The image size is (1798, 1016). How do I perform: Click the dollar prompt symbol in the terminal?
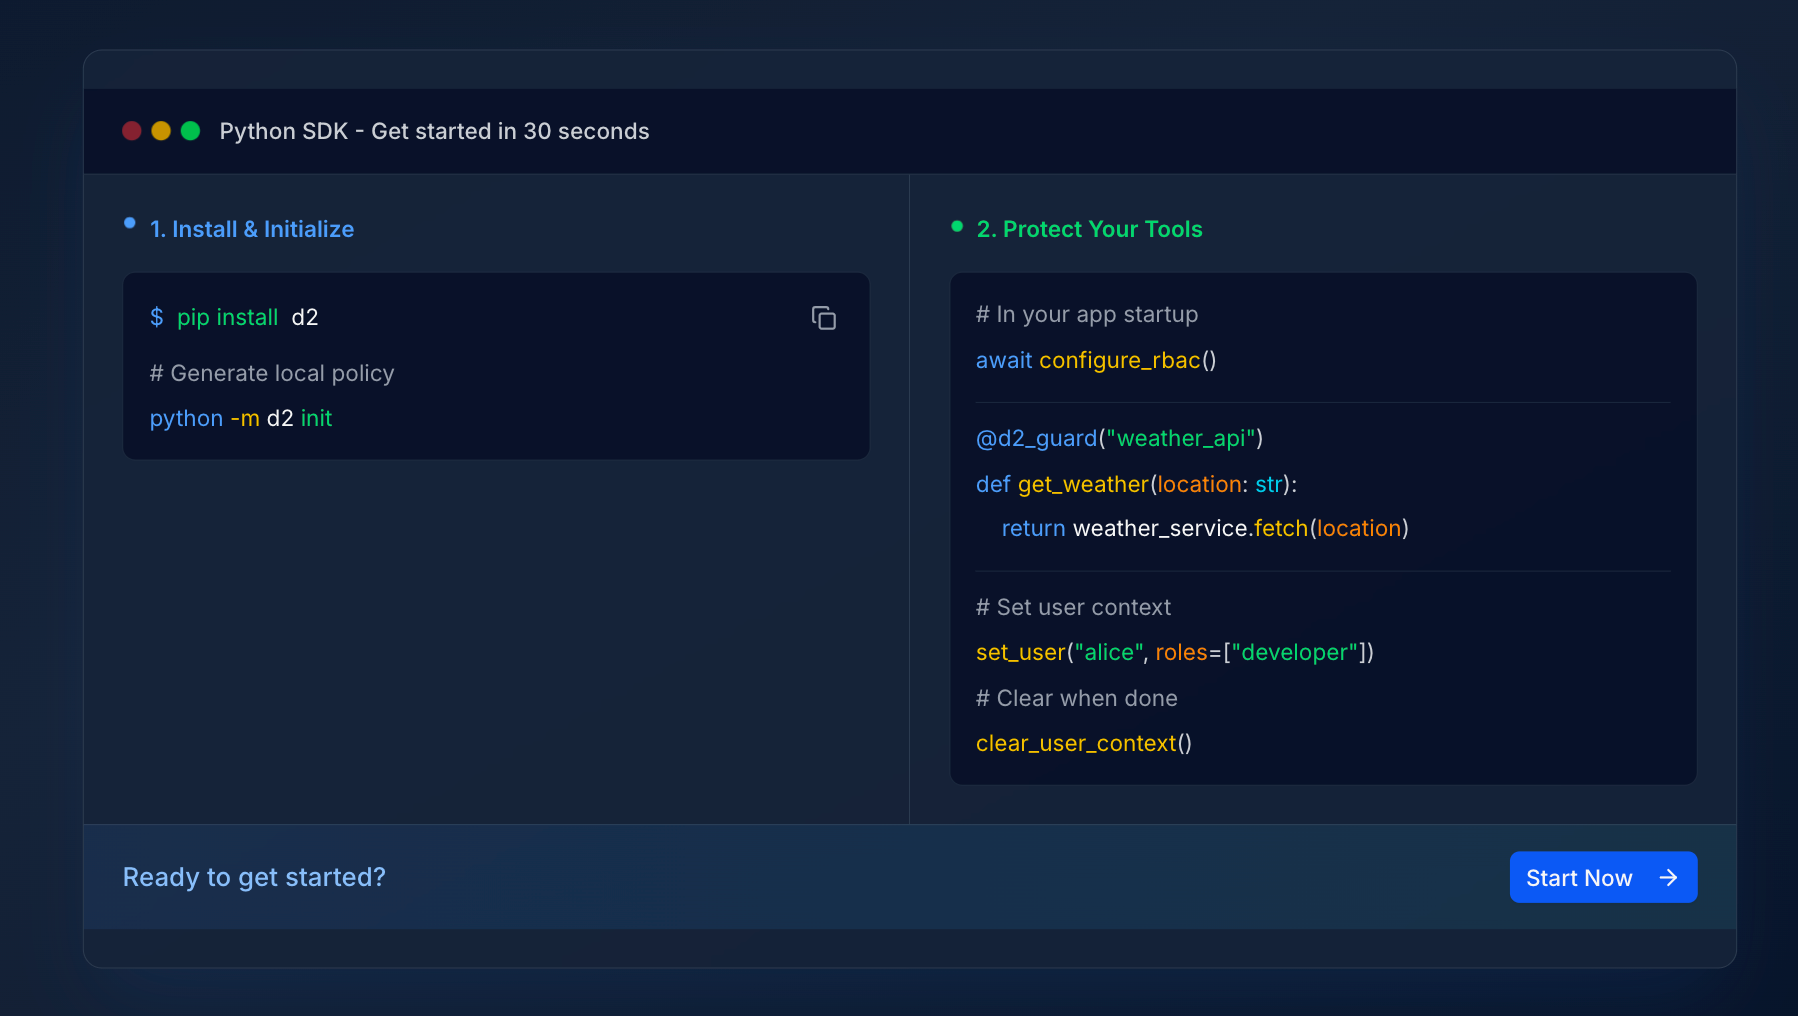[157, 317]
